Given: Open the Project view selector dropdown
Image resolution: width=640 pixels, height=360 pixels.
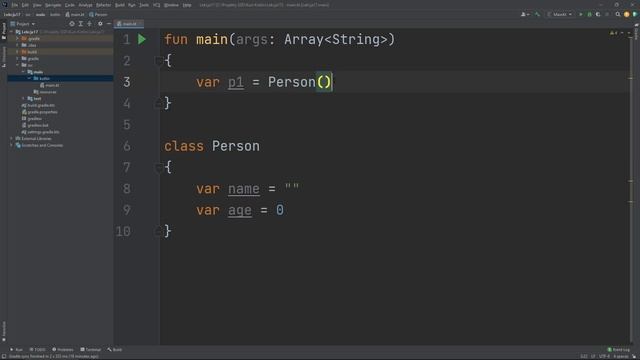Looking at the screenshot, I should [x=22, y=24].
